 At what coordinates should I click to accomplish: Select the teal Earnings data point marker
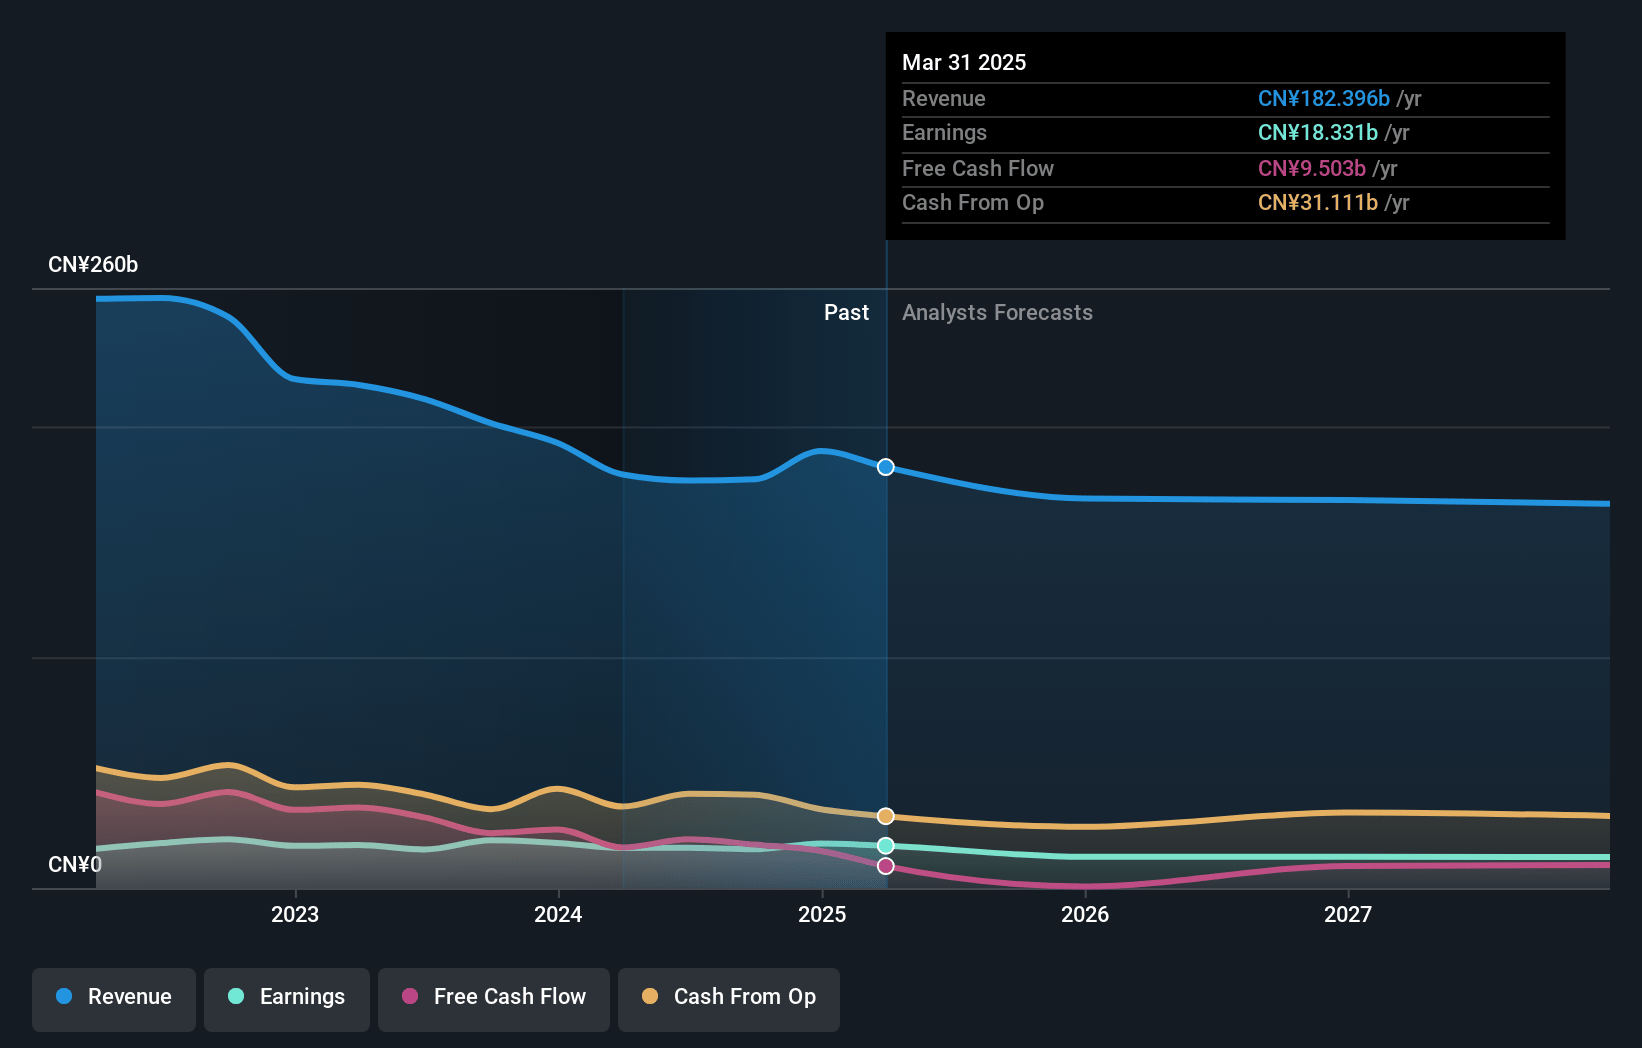point(886,846)
